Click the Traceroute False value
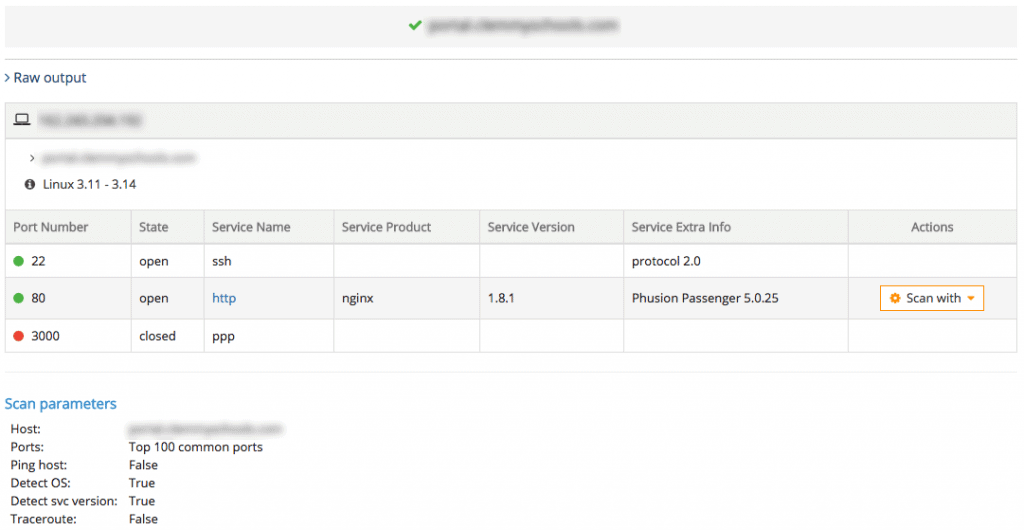 point(143,519)
